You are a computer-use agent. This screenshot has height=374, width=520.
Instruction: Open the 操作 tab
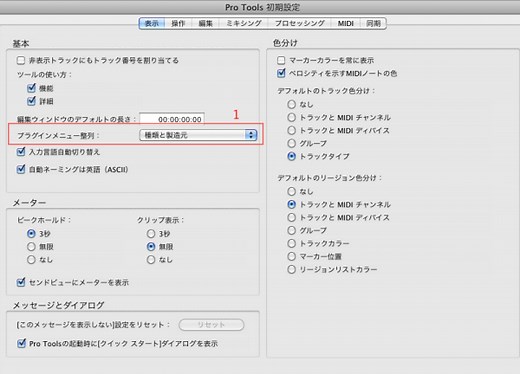pos(178,23)
